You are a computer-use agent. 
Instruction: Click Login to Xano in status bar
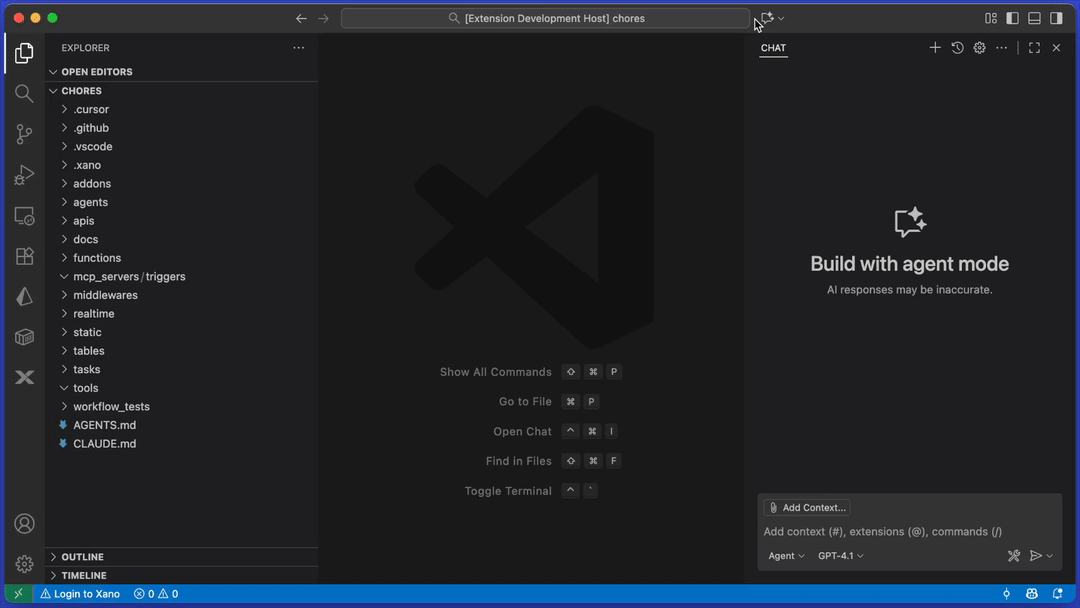80,594
